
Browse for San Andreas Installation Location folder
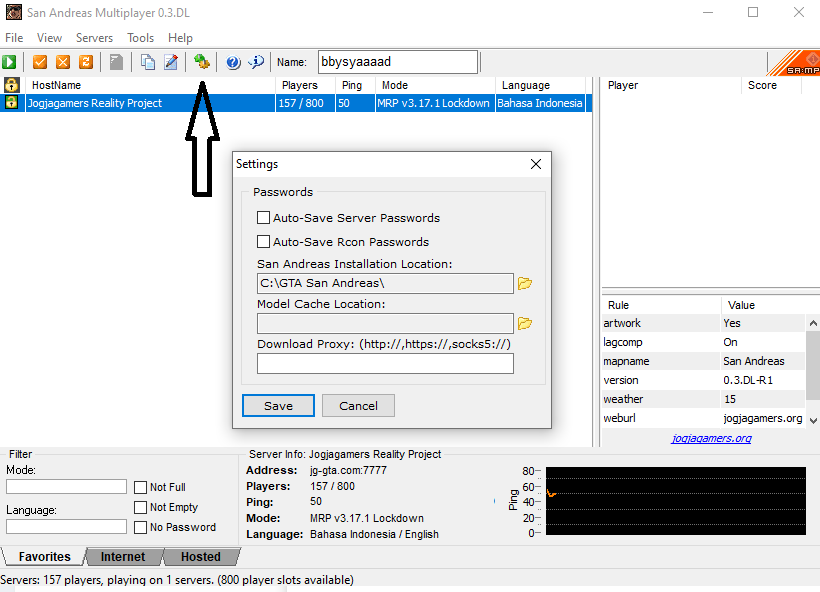pyautogui.click(x=525, y=283)
